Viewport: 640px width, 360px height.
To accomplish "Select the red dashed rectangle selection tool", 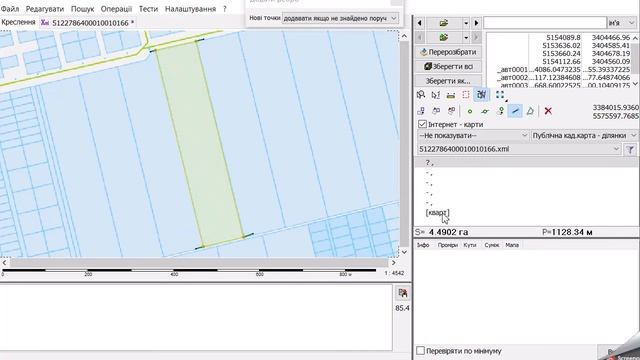I will pyautogui.click(x=466, y=95).
